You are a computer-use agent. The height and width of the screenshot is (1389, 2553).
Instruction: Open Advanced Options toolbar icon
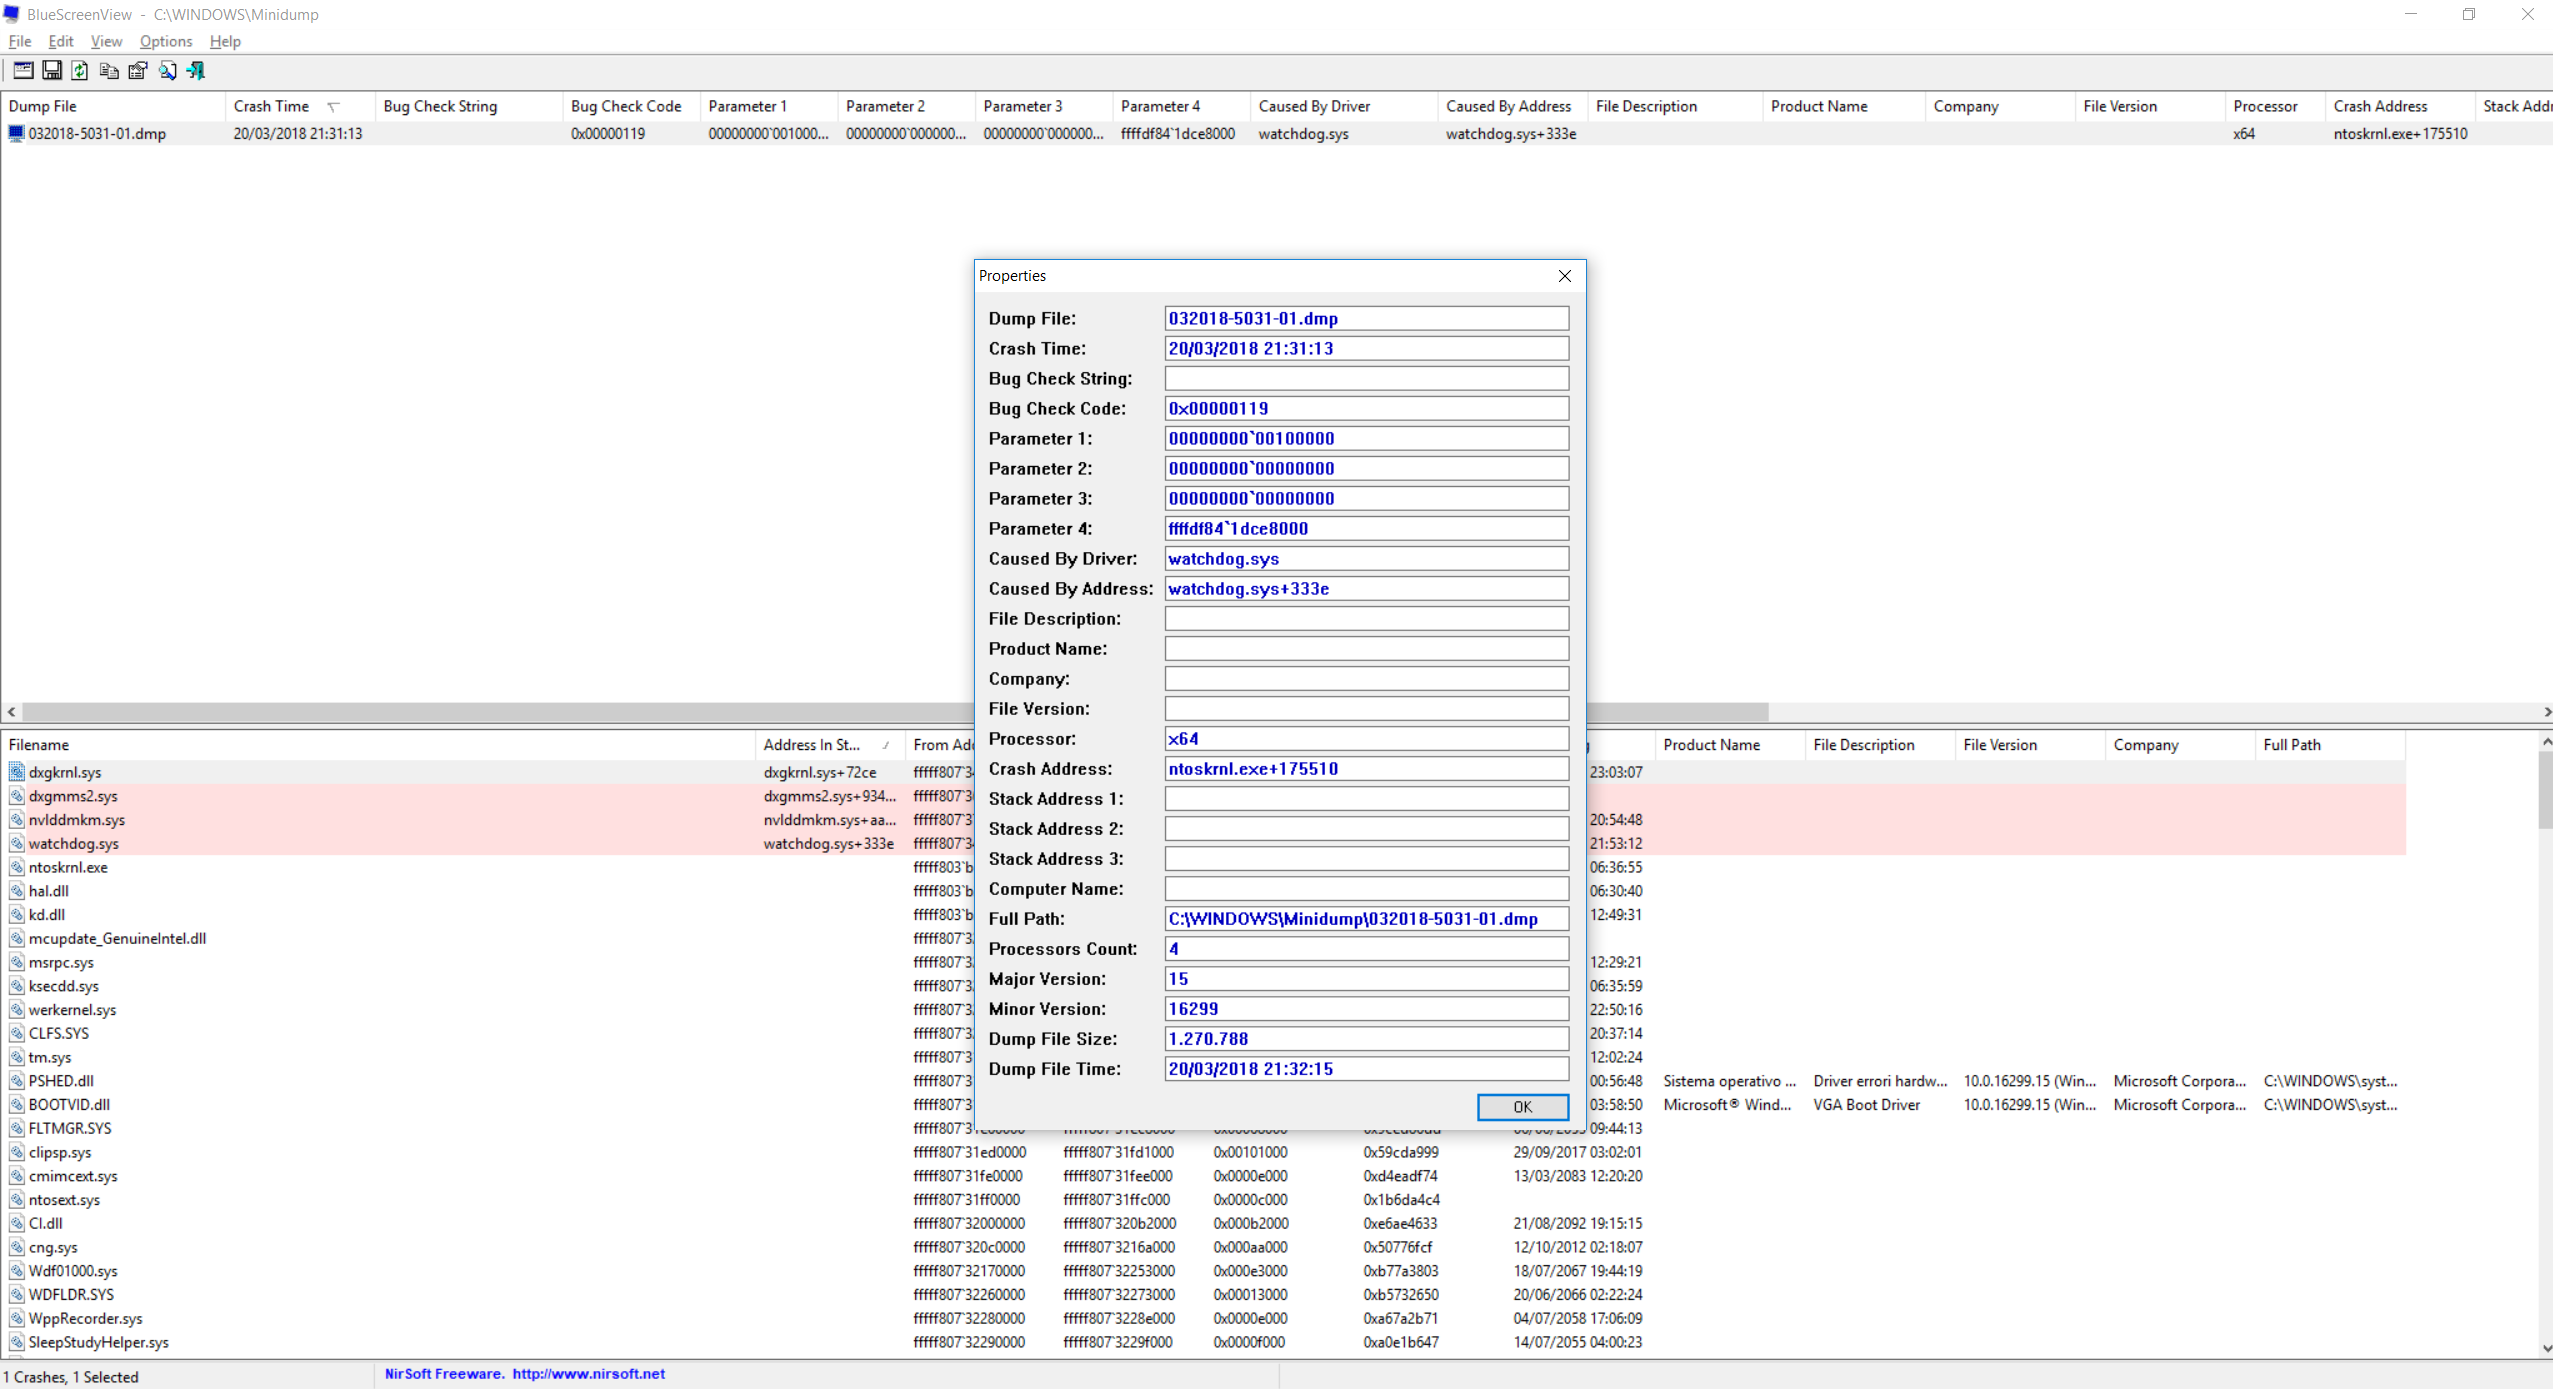[x=22, y=71]
